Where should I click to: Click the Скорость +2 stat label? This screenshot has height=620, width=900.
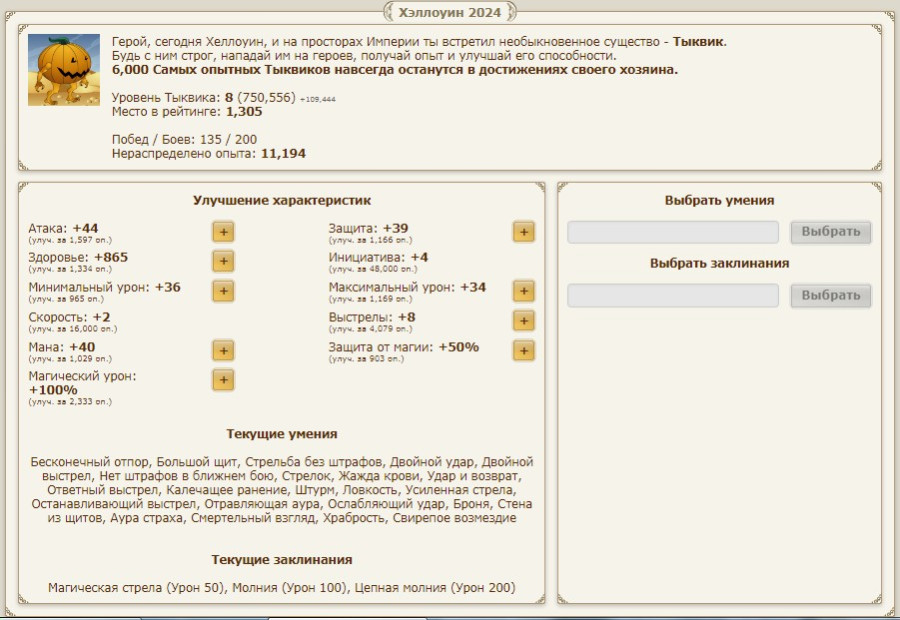69,317
